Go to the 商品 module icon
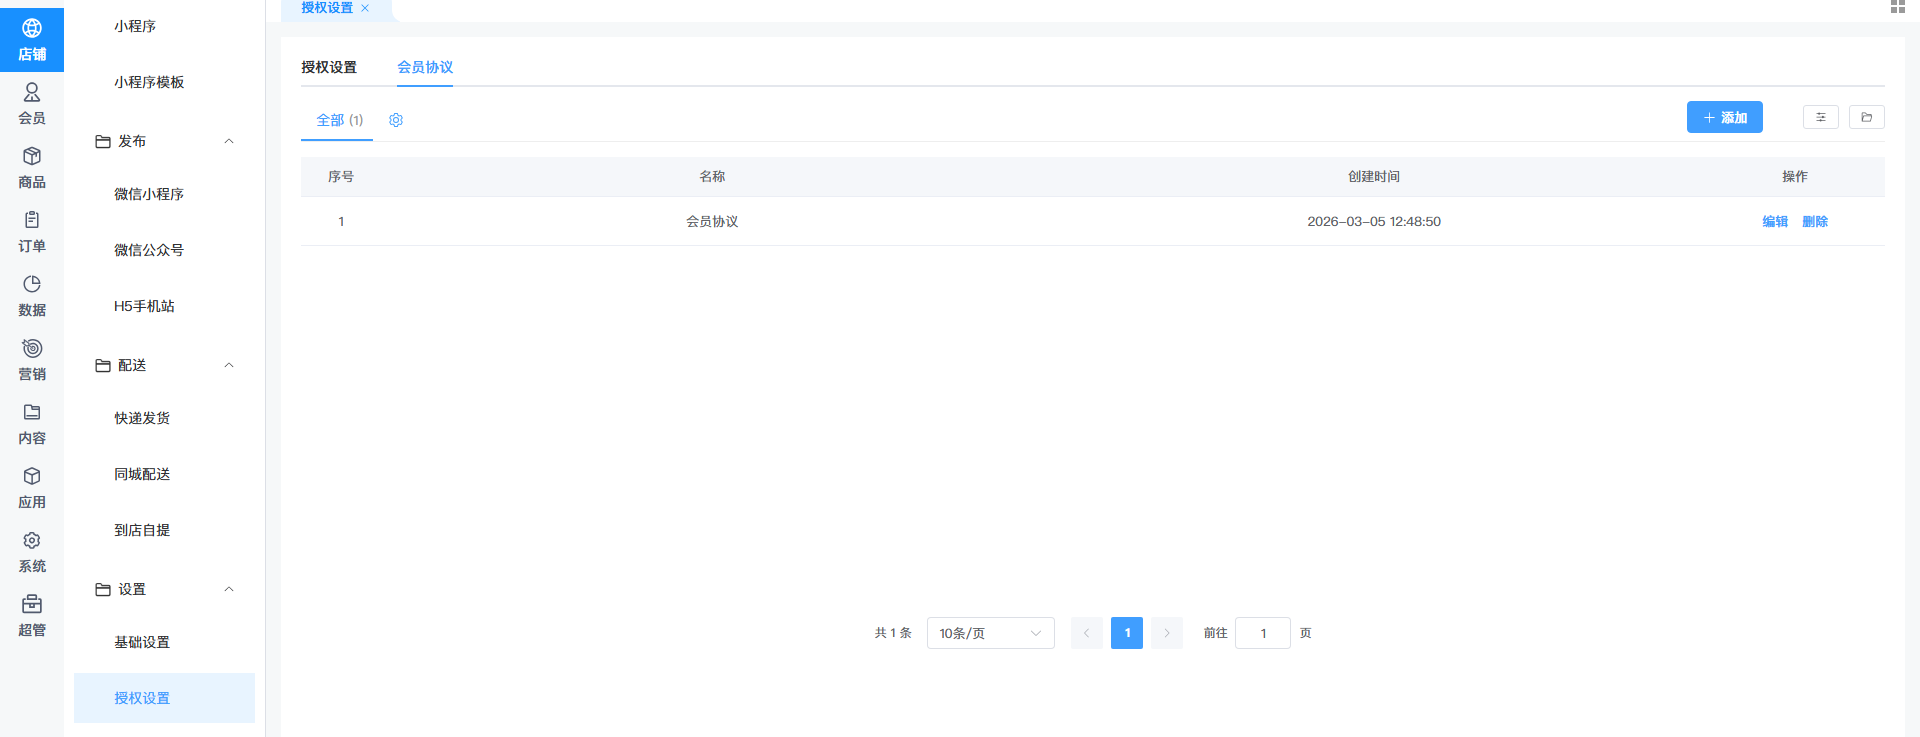This screenshot has width=1920, height=737. [32, 156]
